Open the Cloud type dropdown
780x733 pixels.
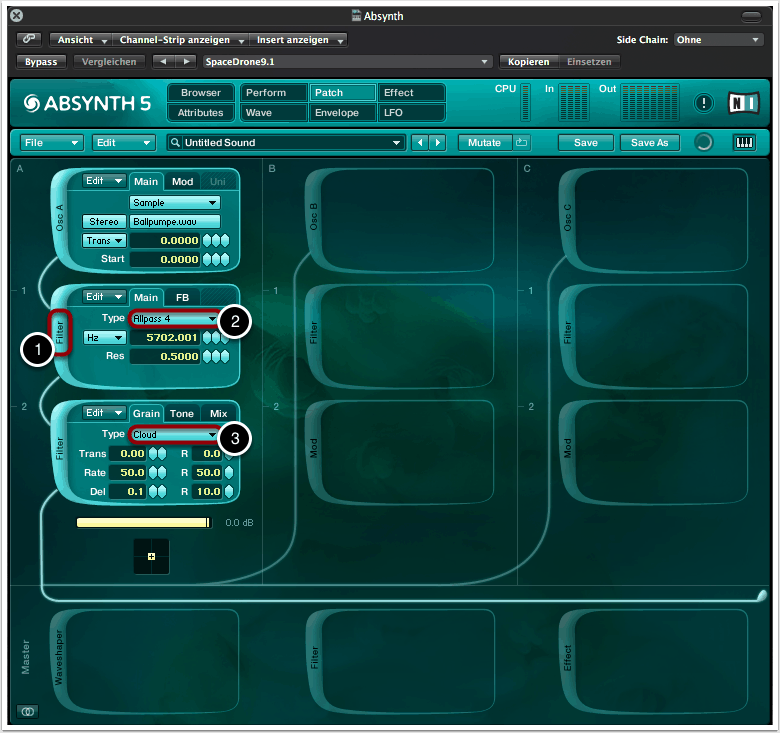[x=174, y=435]
